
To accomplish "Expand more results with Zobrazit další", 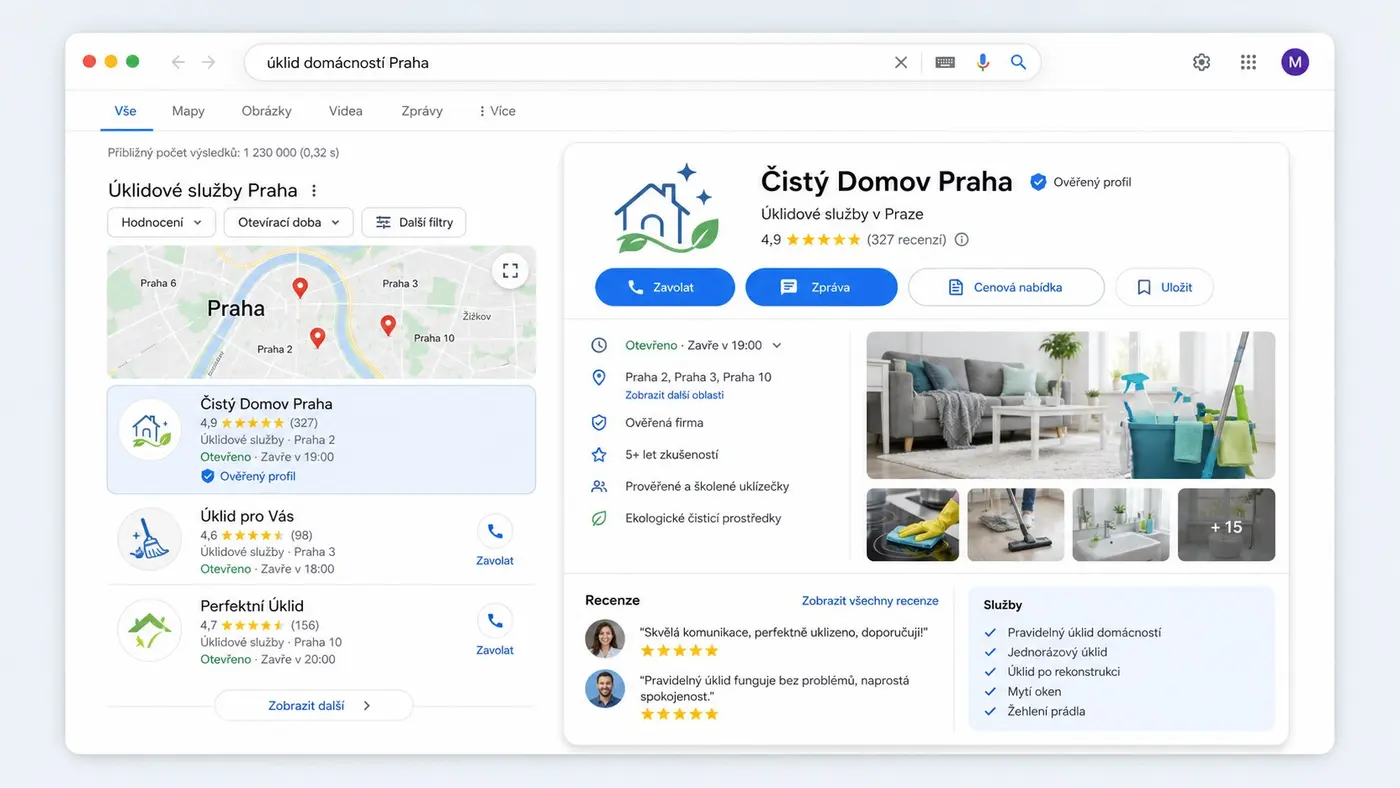I will coord(314,705).
